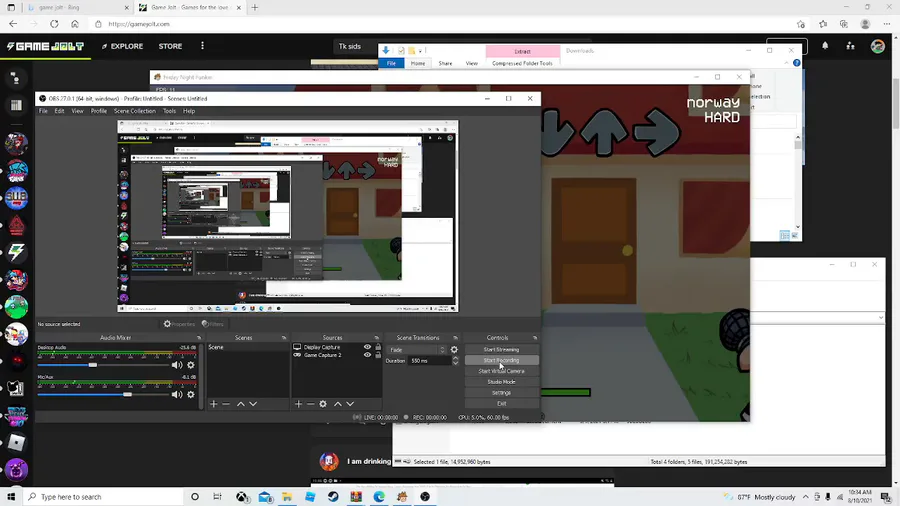Move source up with Sources up arrow

click(x=338, y=404)
